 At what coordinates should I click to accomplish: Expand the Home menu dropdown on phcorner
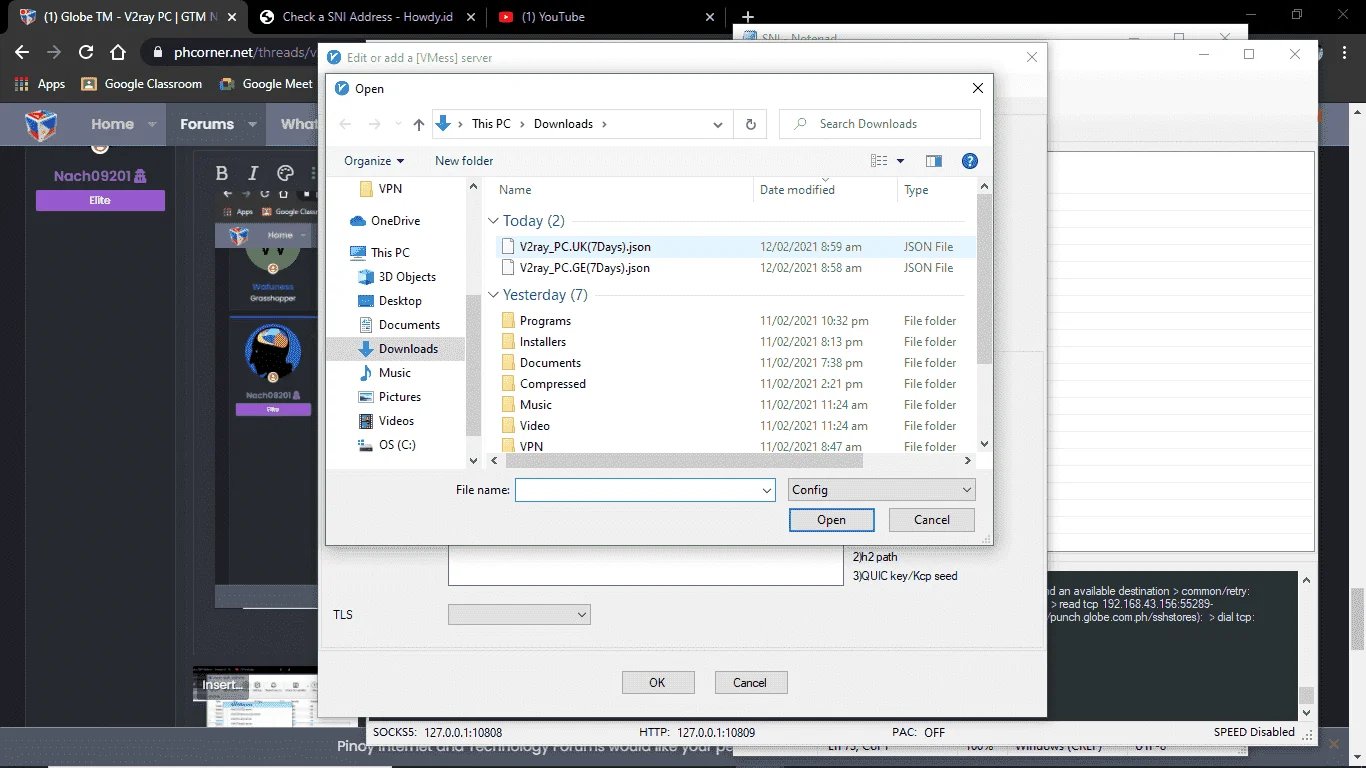[x=152, y=125]
